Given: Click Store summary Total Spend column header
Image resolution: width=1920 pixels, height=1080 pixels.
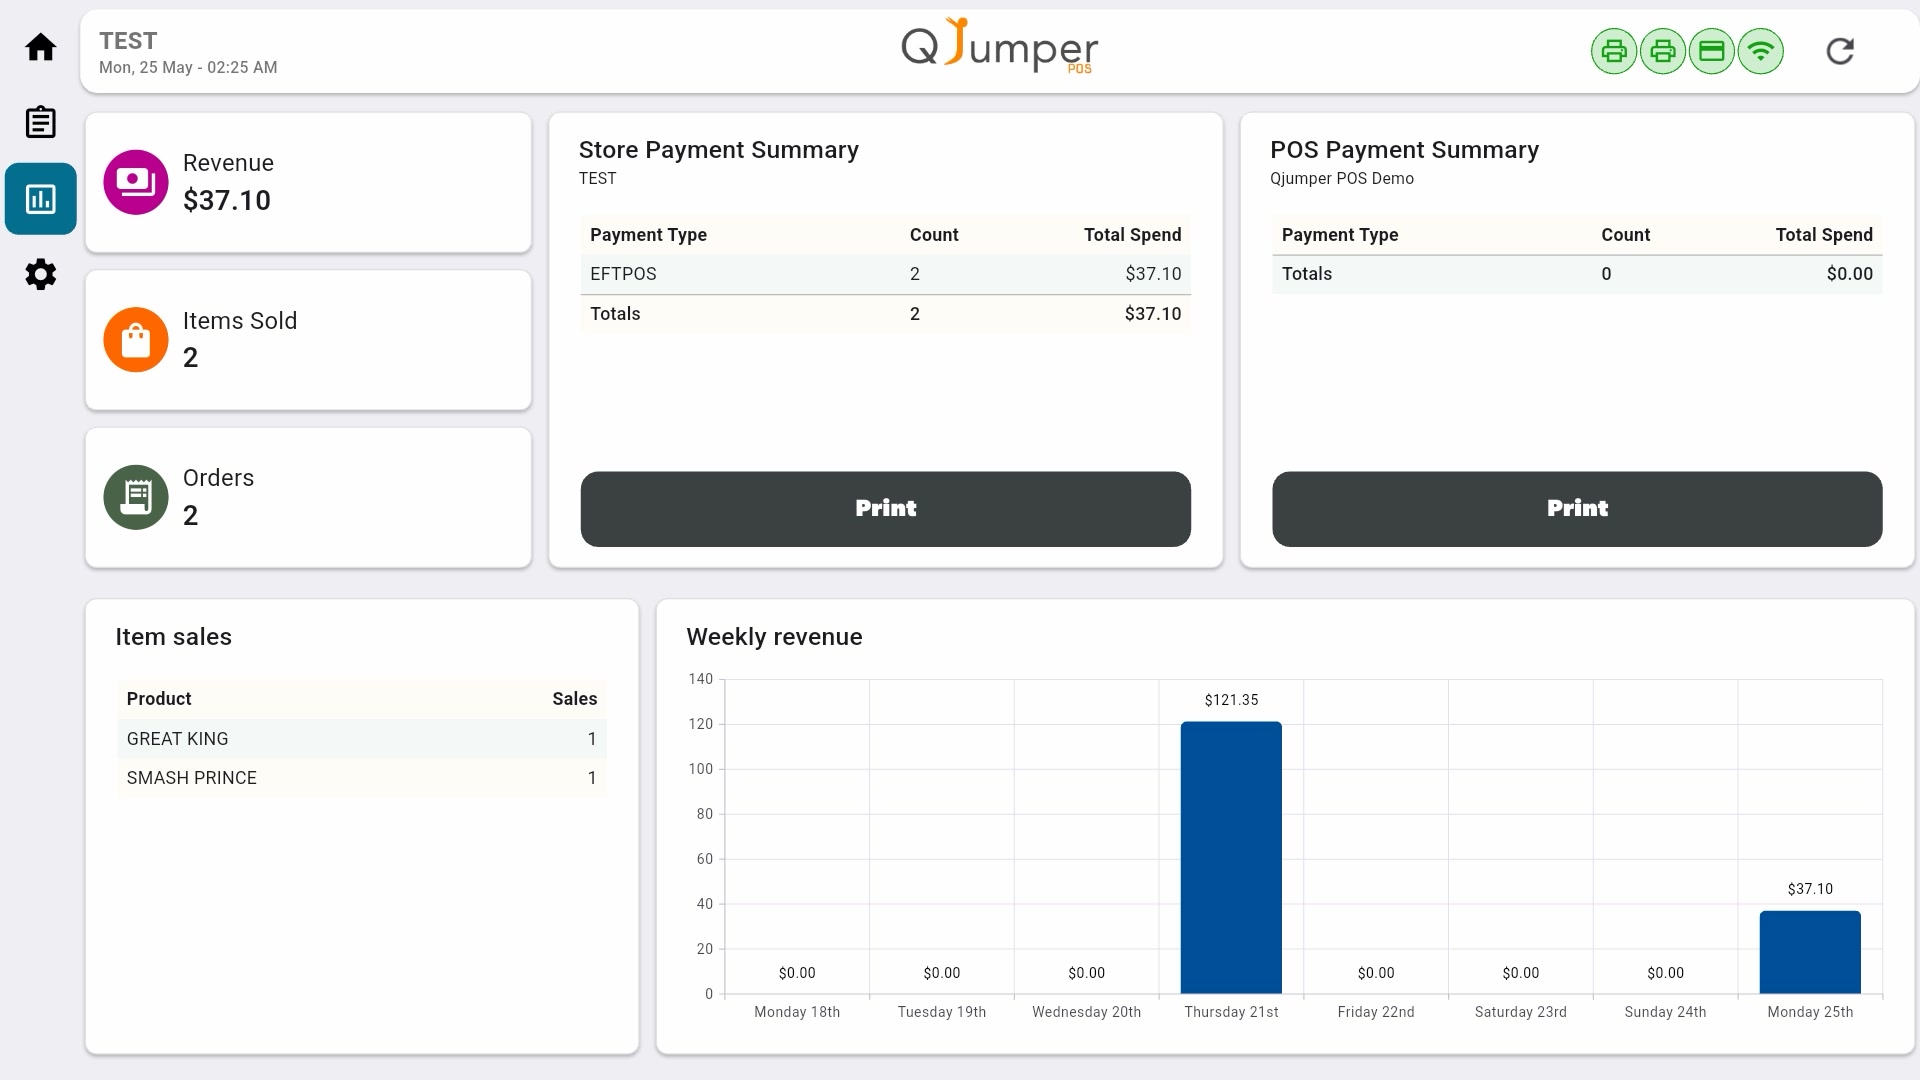Looking at the screenshot, I should point(1133,235).
